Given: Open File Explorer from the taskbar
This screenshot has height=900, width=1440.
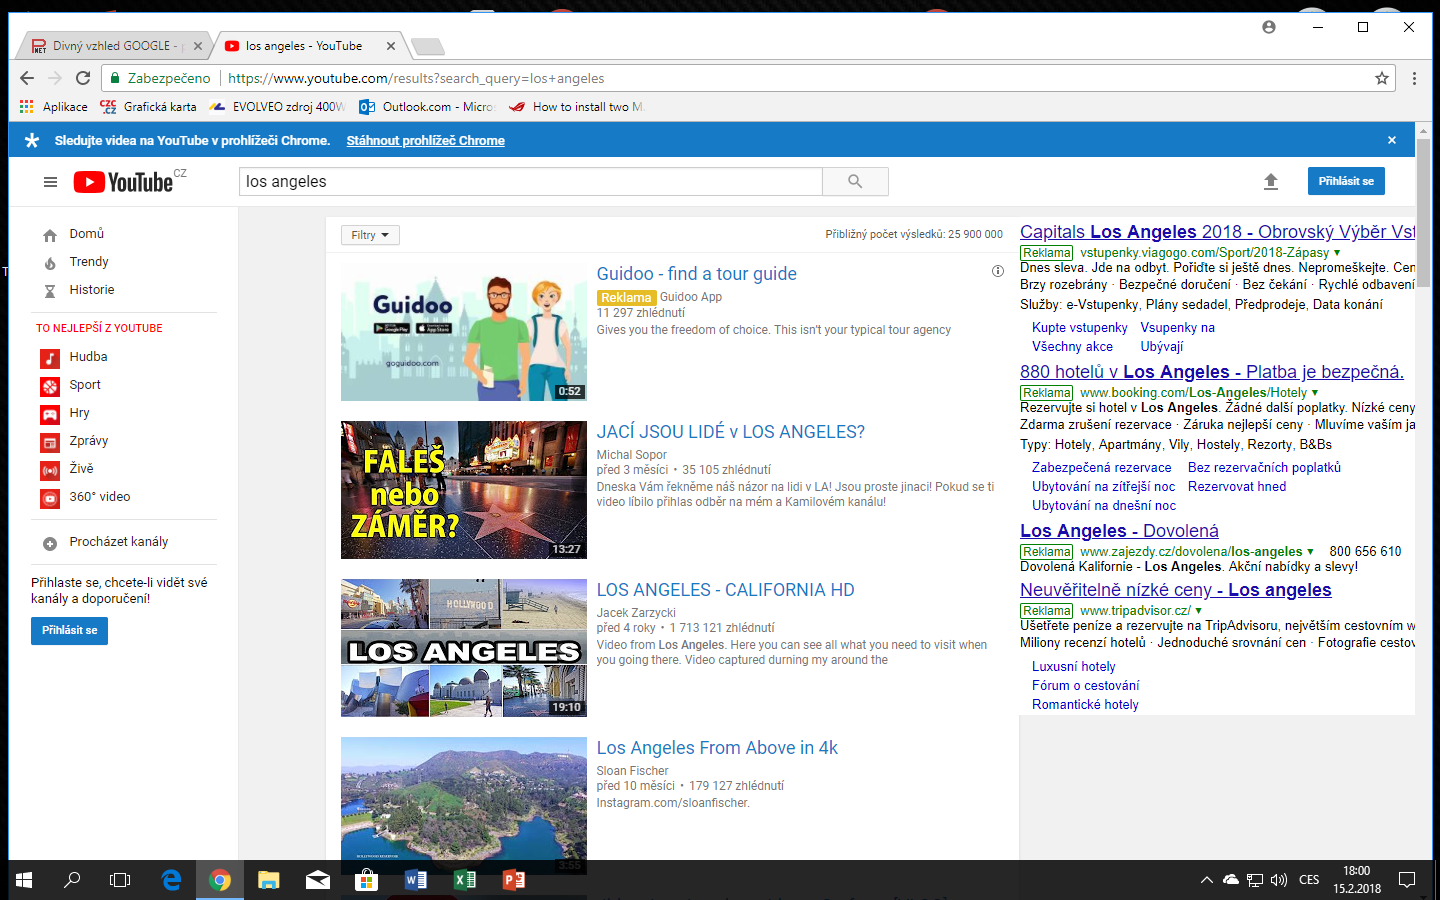Looking at the screenshot, I should [x=268, y=880].
